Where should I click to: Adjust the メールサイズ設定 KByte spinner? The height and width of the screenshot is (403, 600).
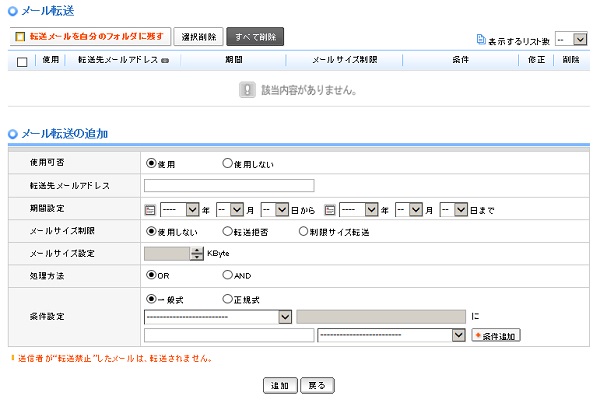[x=197, y=253]
